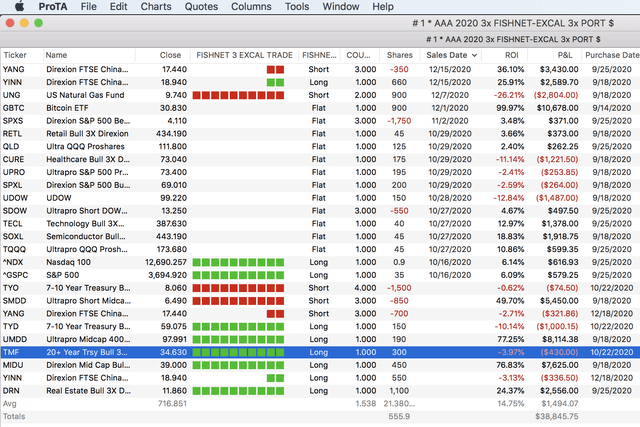Viewport: 640px width, 427px height.
Task: Click the TYO count value 4.000
Action: [365, 288]
